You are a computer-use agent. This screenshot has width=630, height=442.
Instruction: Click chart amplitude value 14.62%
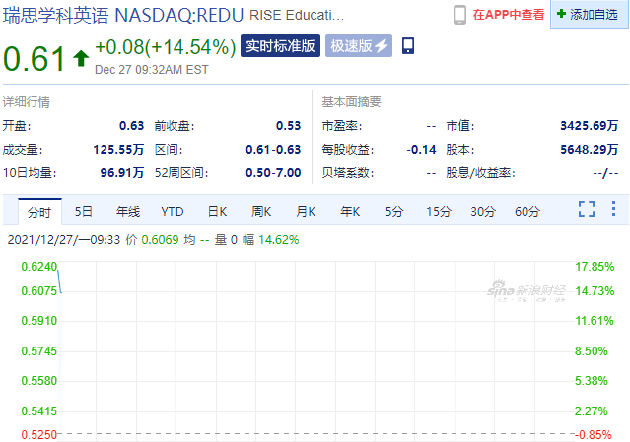279,240
